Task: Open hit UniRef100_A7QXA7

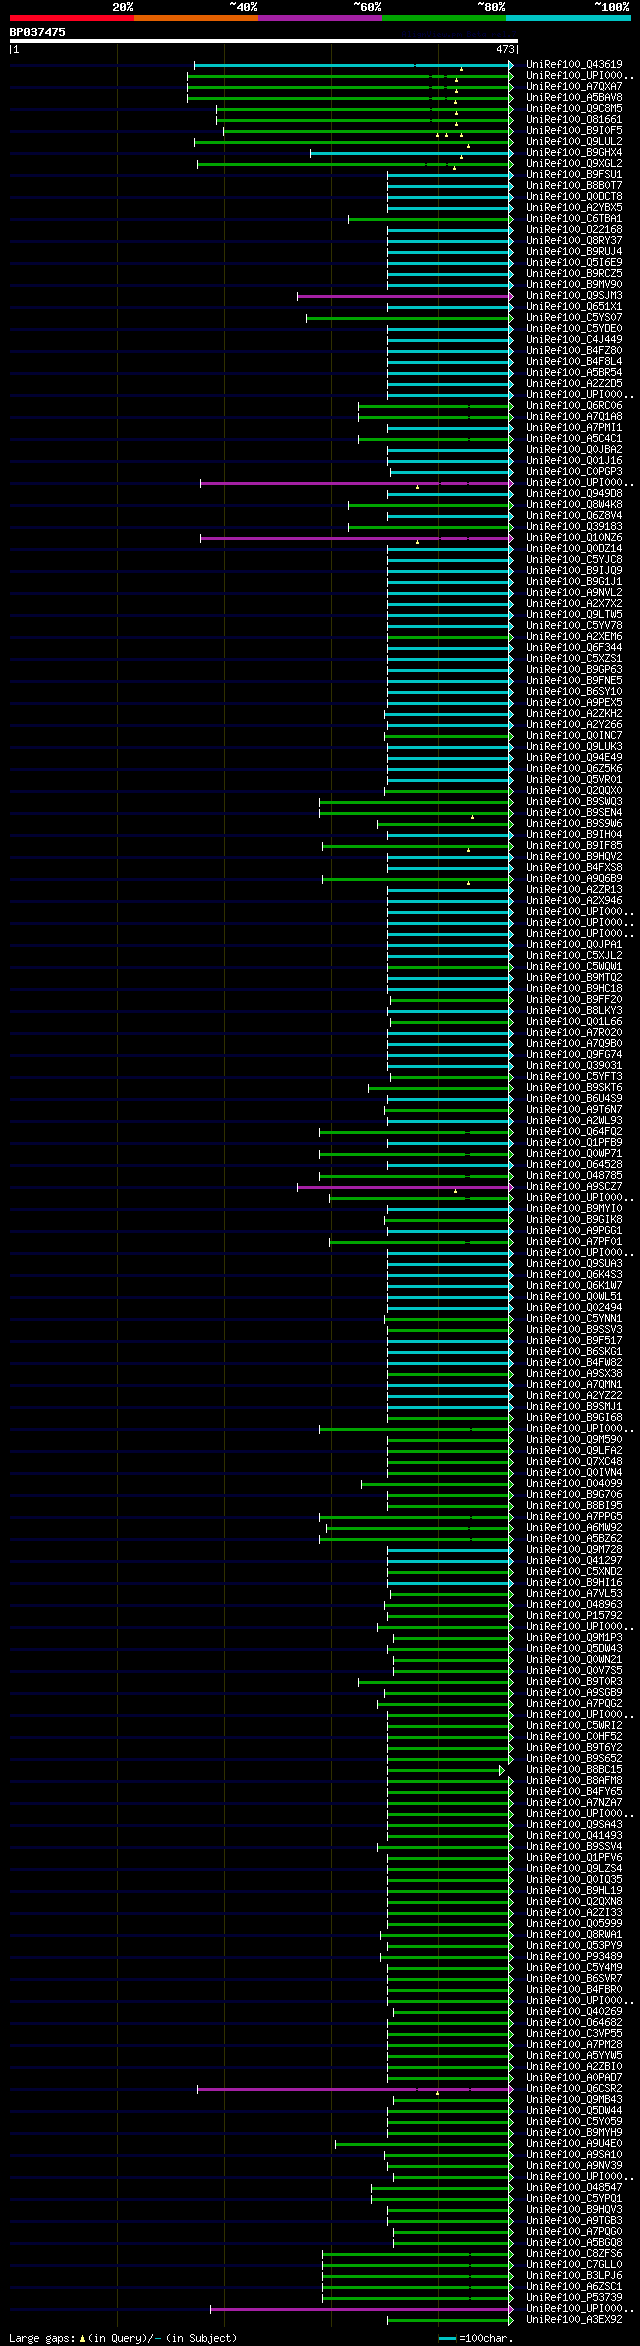Action: (574, 86)
